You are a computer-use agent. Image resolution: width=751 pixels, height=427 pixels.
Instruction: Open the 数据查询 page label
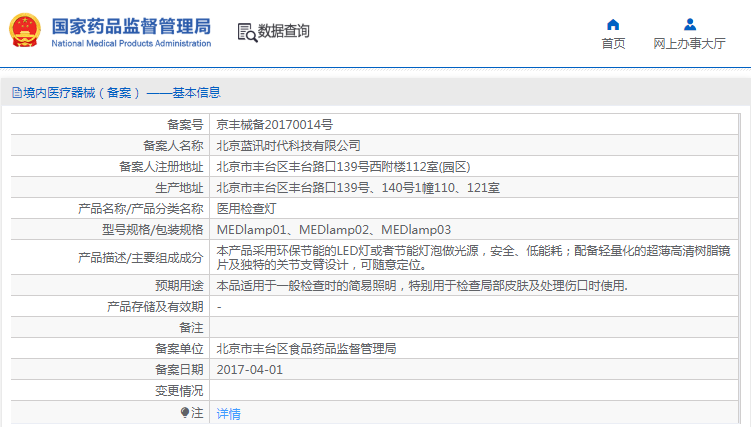[284, 32]
